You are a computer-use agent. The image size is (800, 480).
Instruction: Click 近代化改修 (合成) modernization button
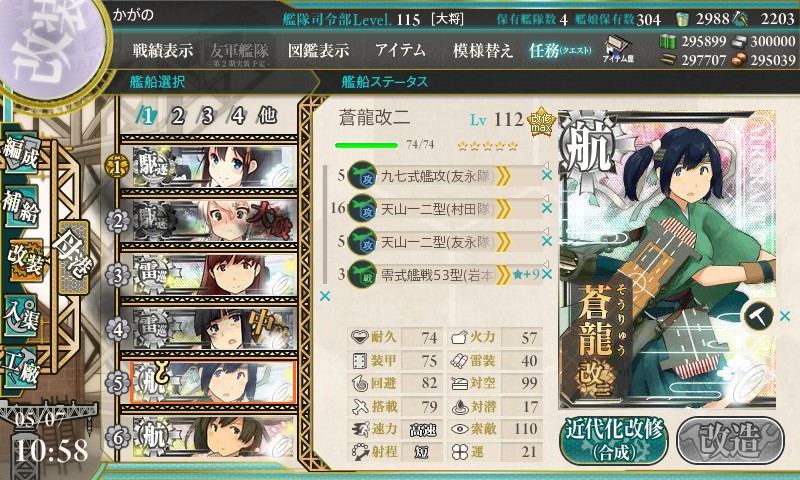pos(613,441)
